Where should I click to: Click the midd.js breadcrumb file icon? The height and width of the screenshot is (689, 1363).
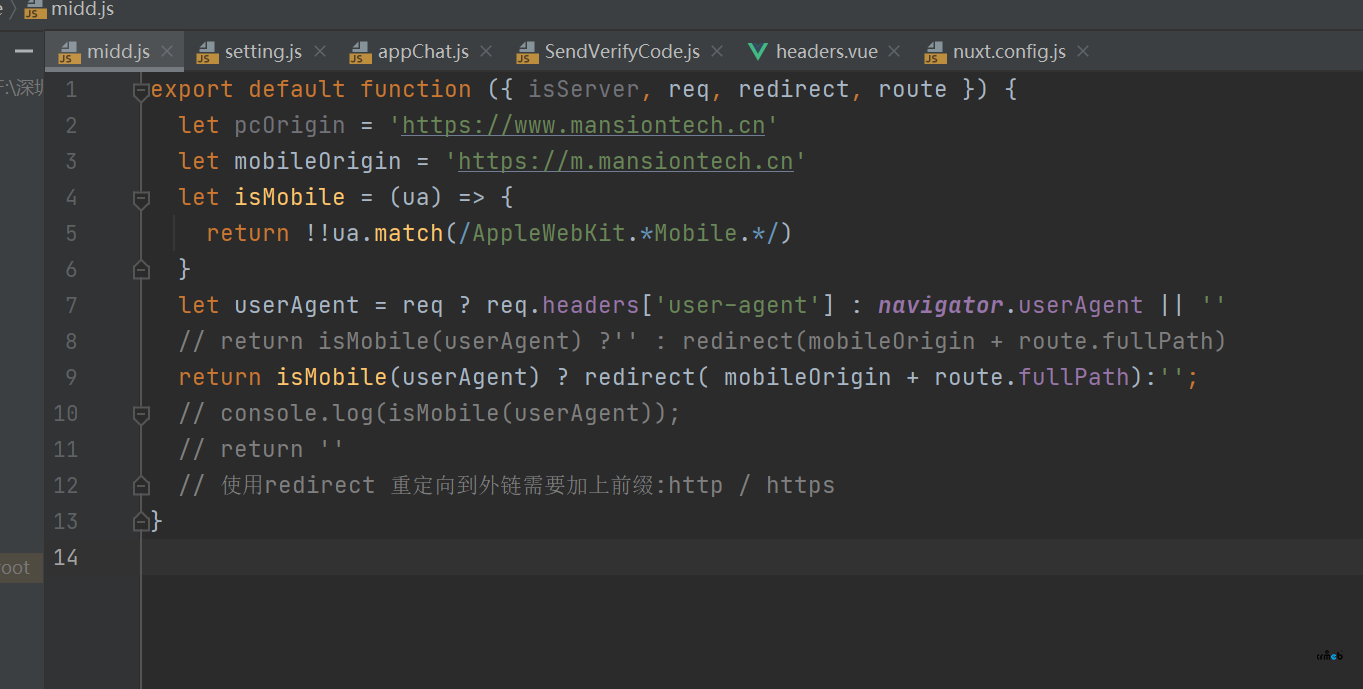[34, 10]
